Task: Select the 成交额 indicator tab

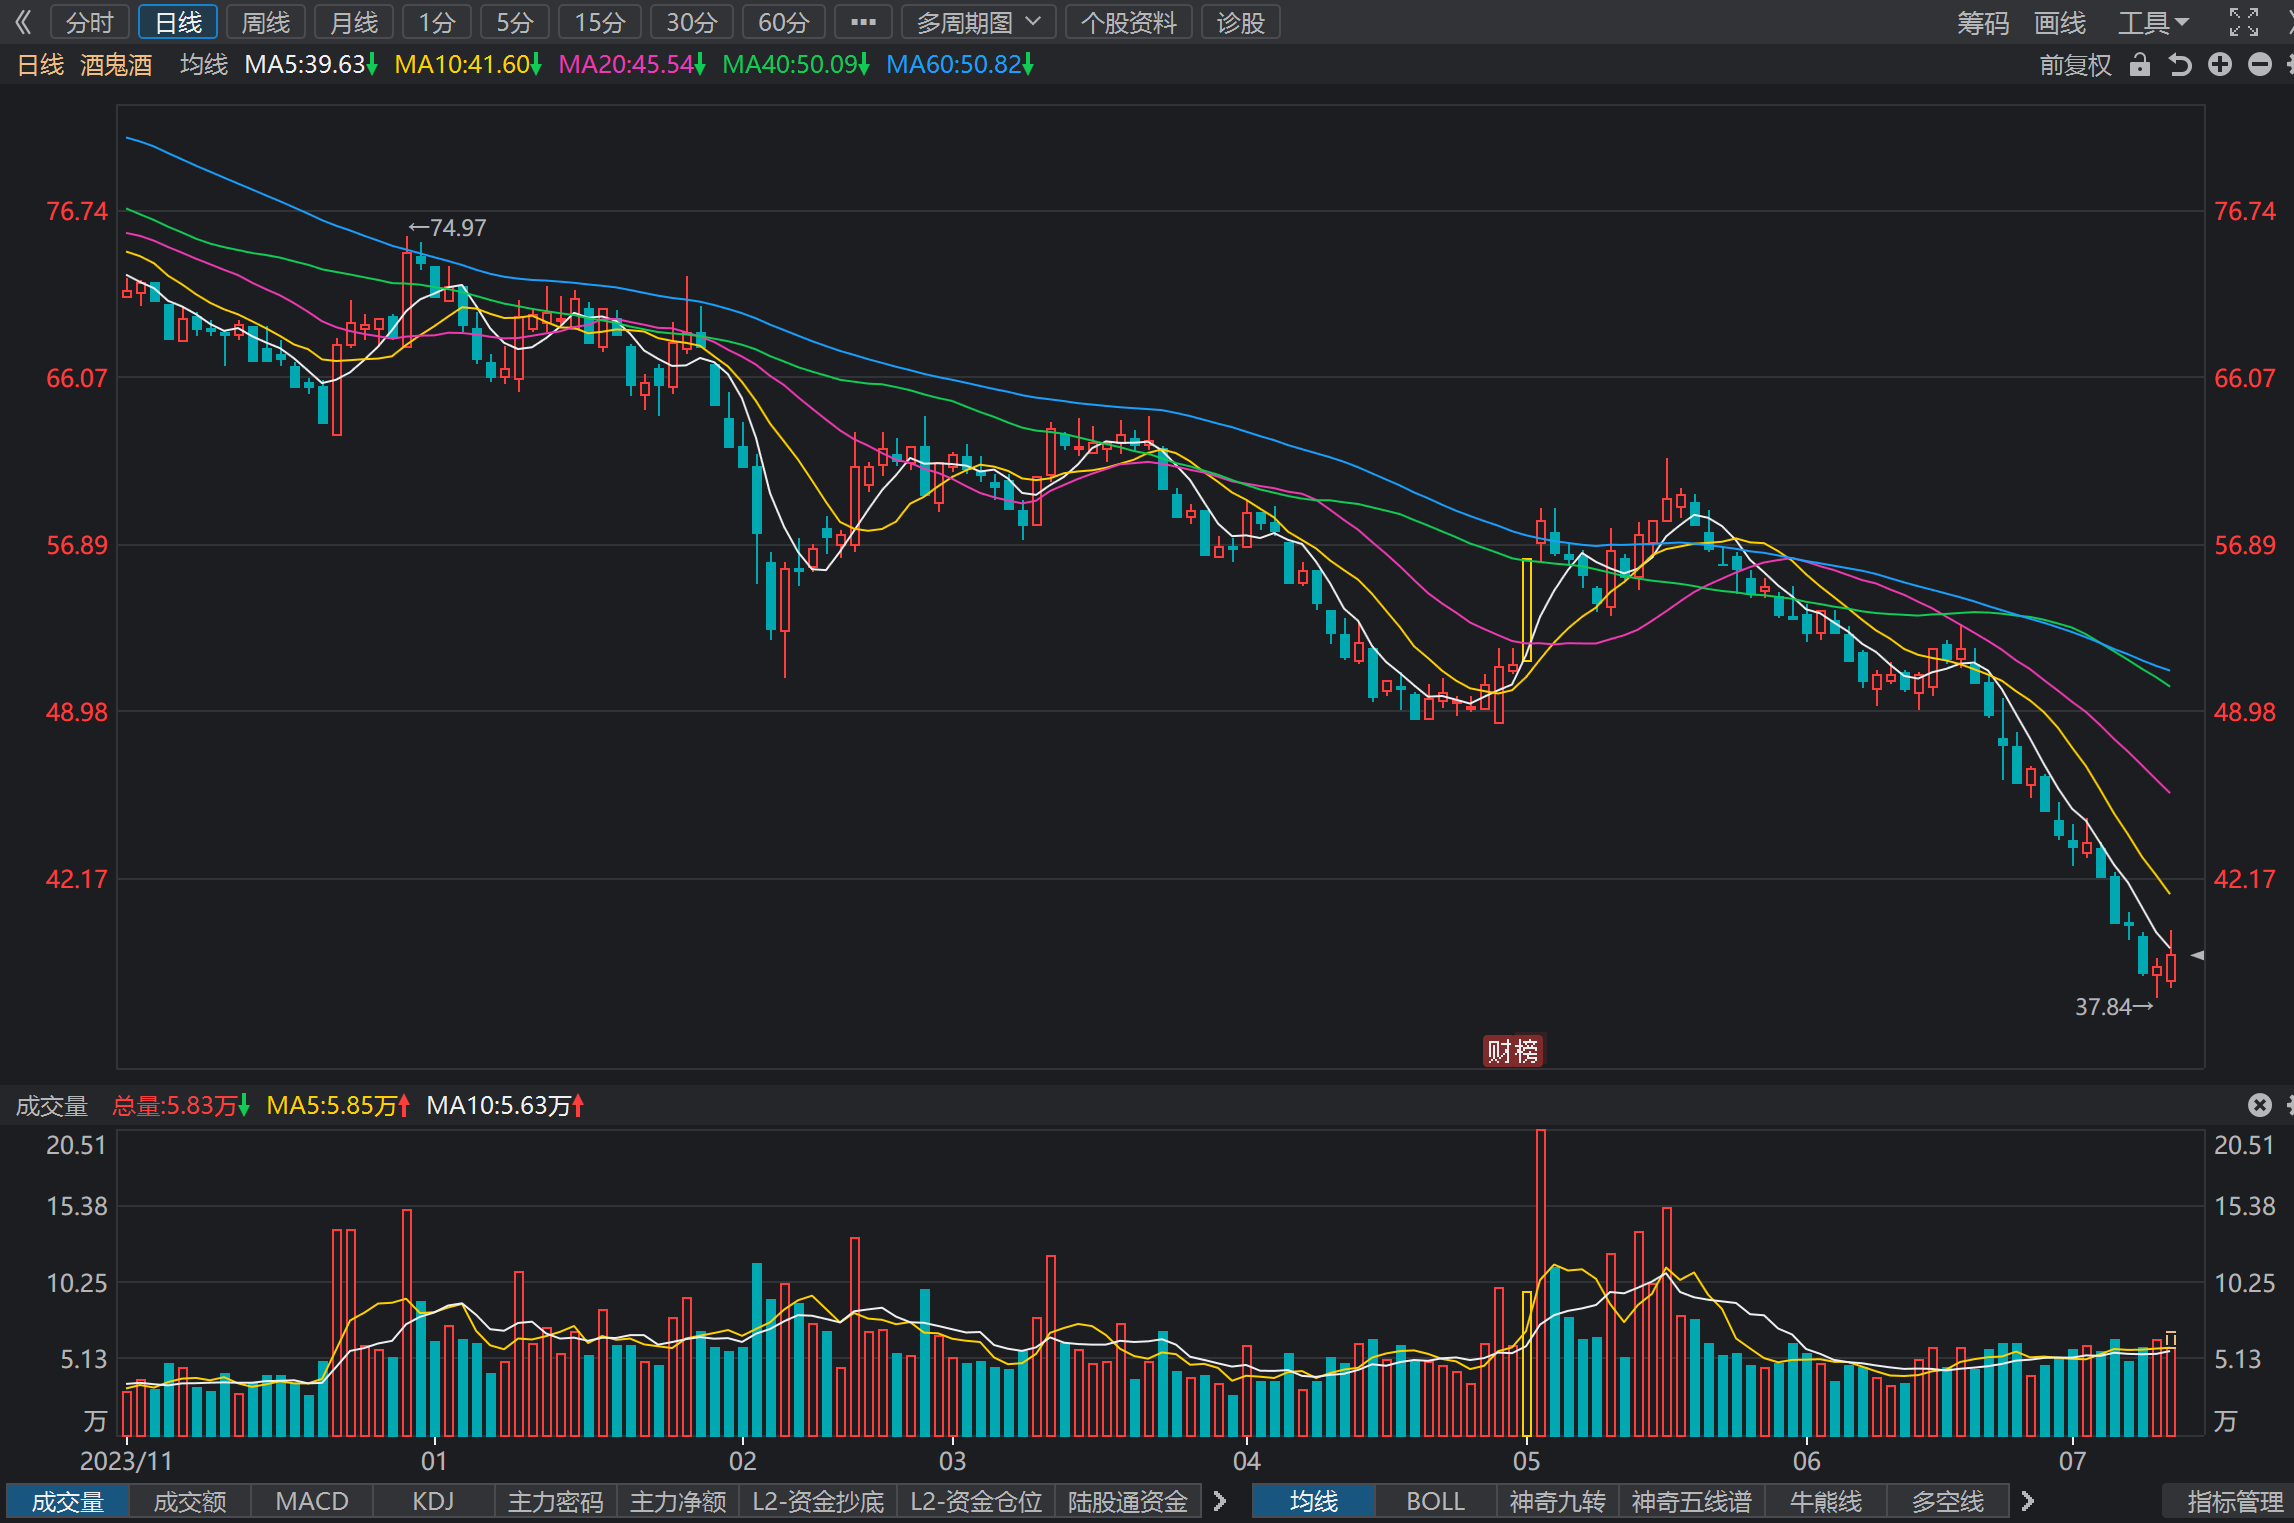Action: click(x=190, y=1501)
